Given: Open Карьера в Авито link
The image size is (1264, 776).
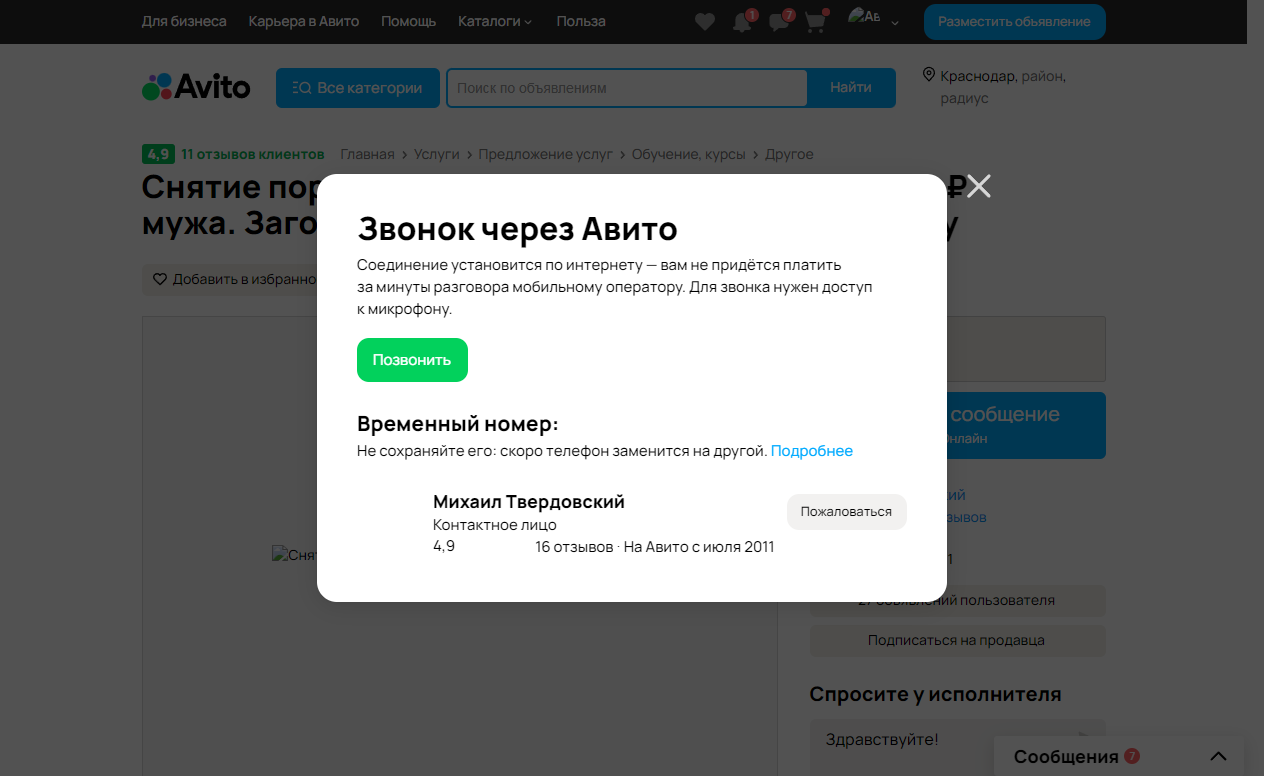Looking at the screenshot, I should (304, 21).
